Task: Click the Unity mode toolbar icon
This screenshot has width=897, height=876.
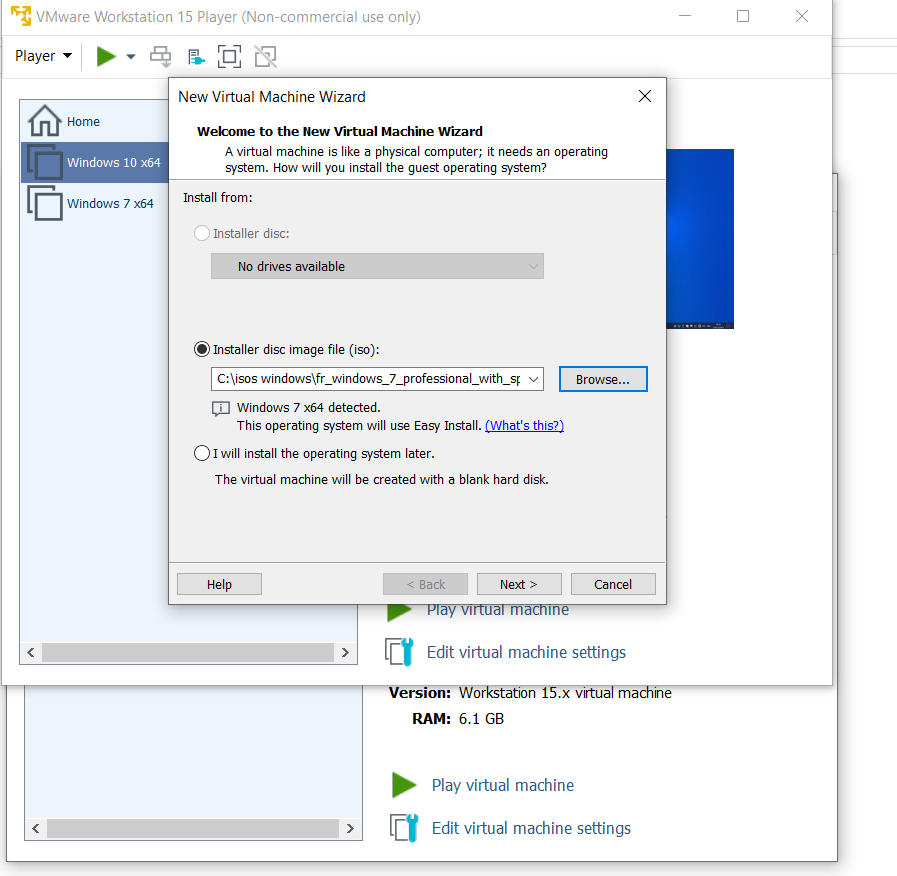Action: (x=265, y=57)
